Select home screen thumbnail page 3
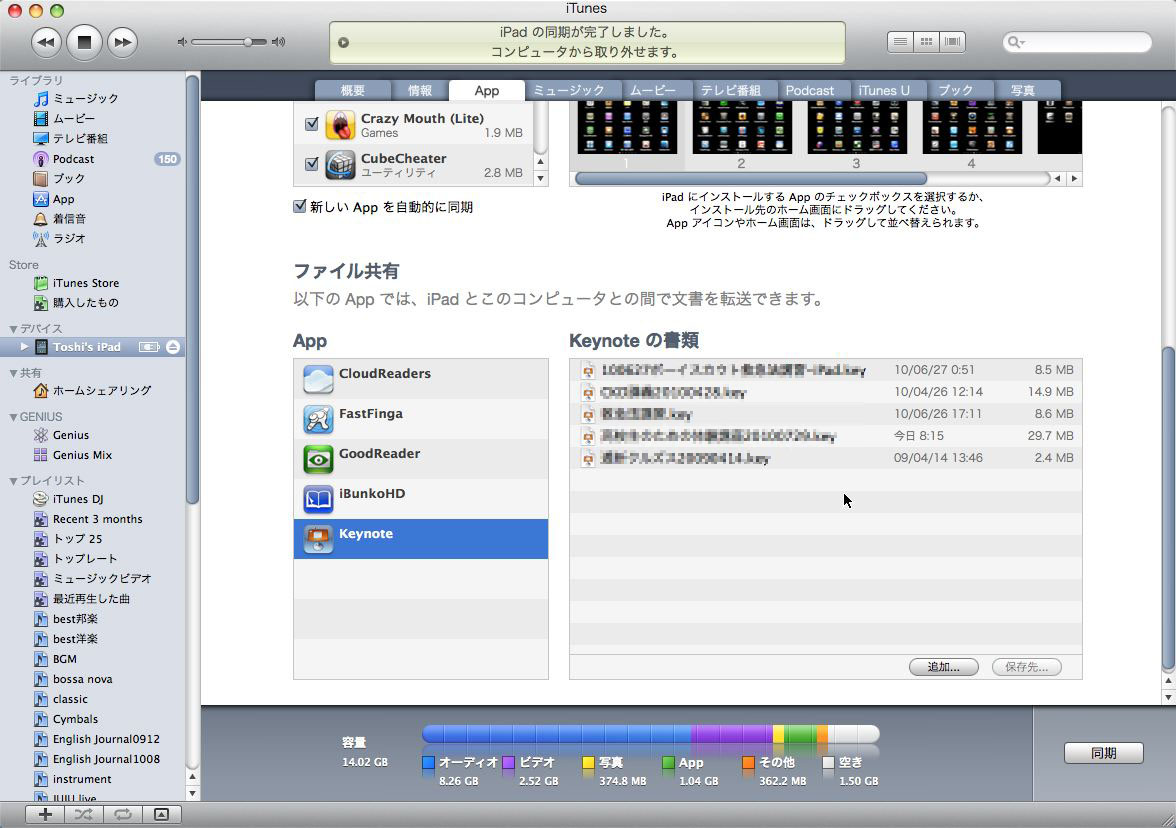Viewport: 1176px width, 828px height. click(856, 128)
